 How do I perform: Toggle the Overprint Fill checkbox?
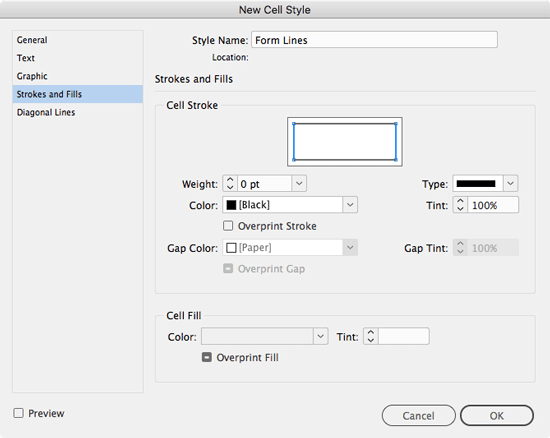[x=207, y=357]
